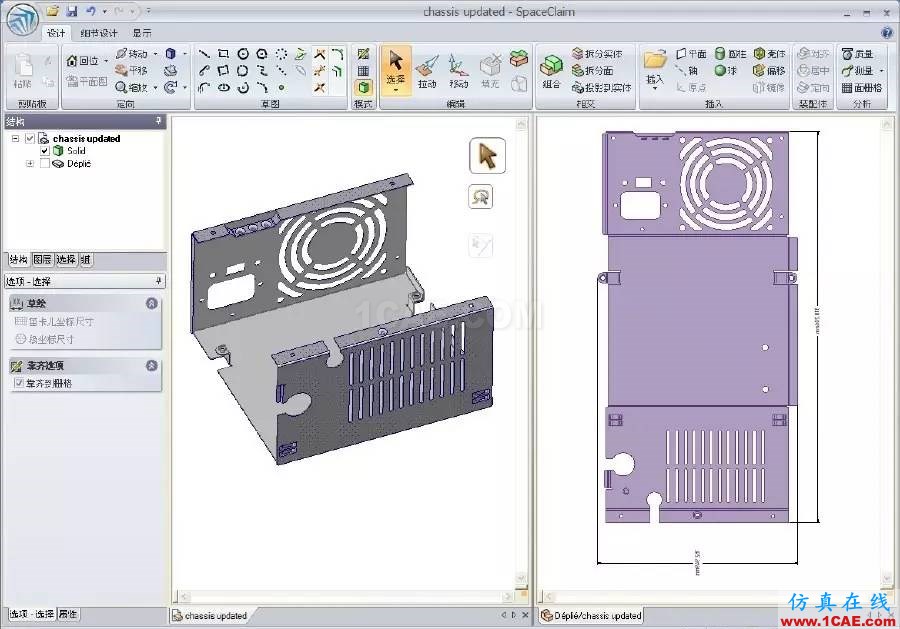Collapse the 对齐选项 panel section
900x629 pixels.
click(x=151, y=366)
